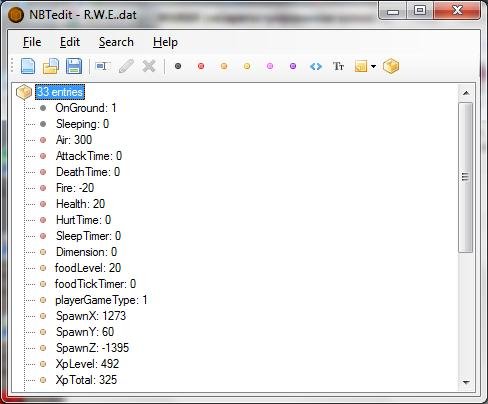Open the Search menu
Screen dimensions: 488x404
(x=116, y=42)
